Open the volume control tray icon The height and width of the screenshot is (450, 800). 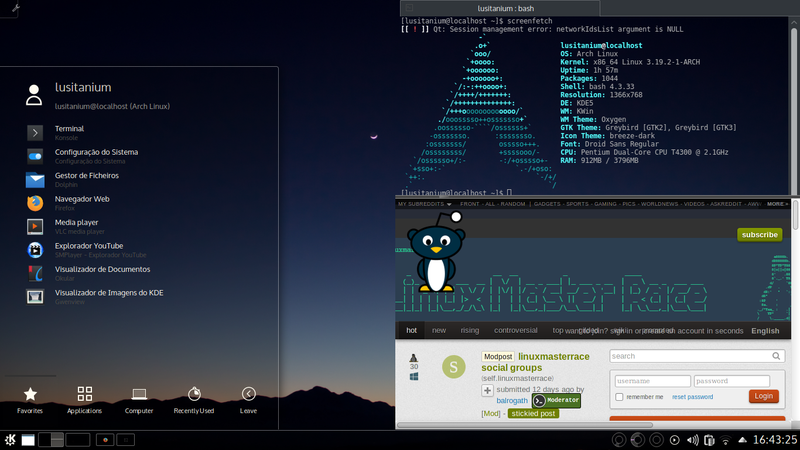[692, 440]
